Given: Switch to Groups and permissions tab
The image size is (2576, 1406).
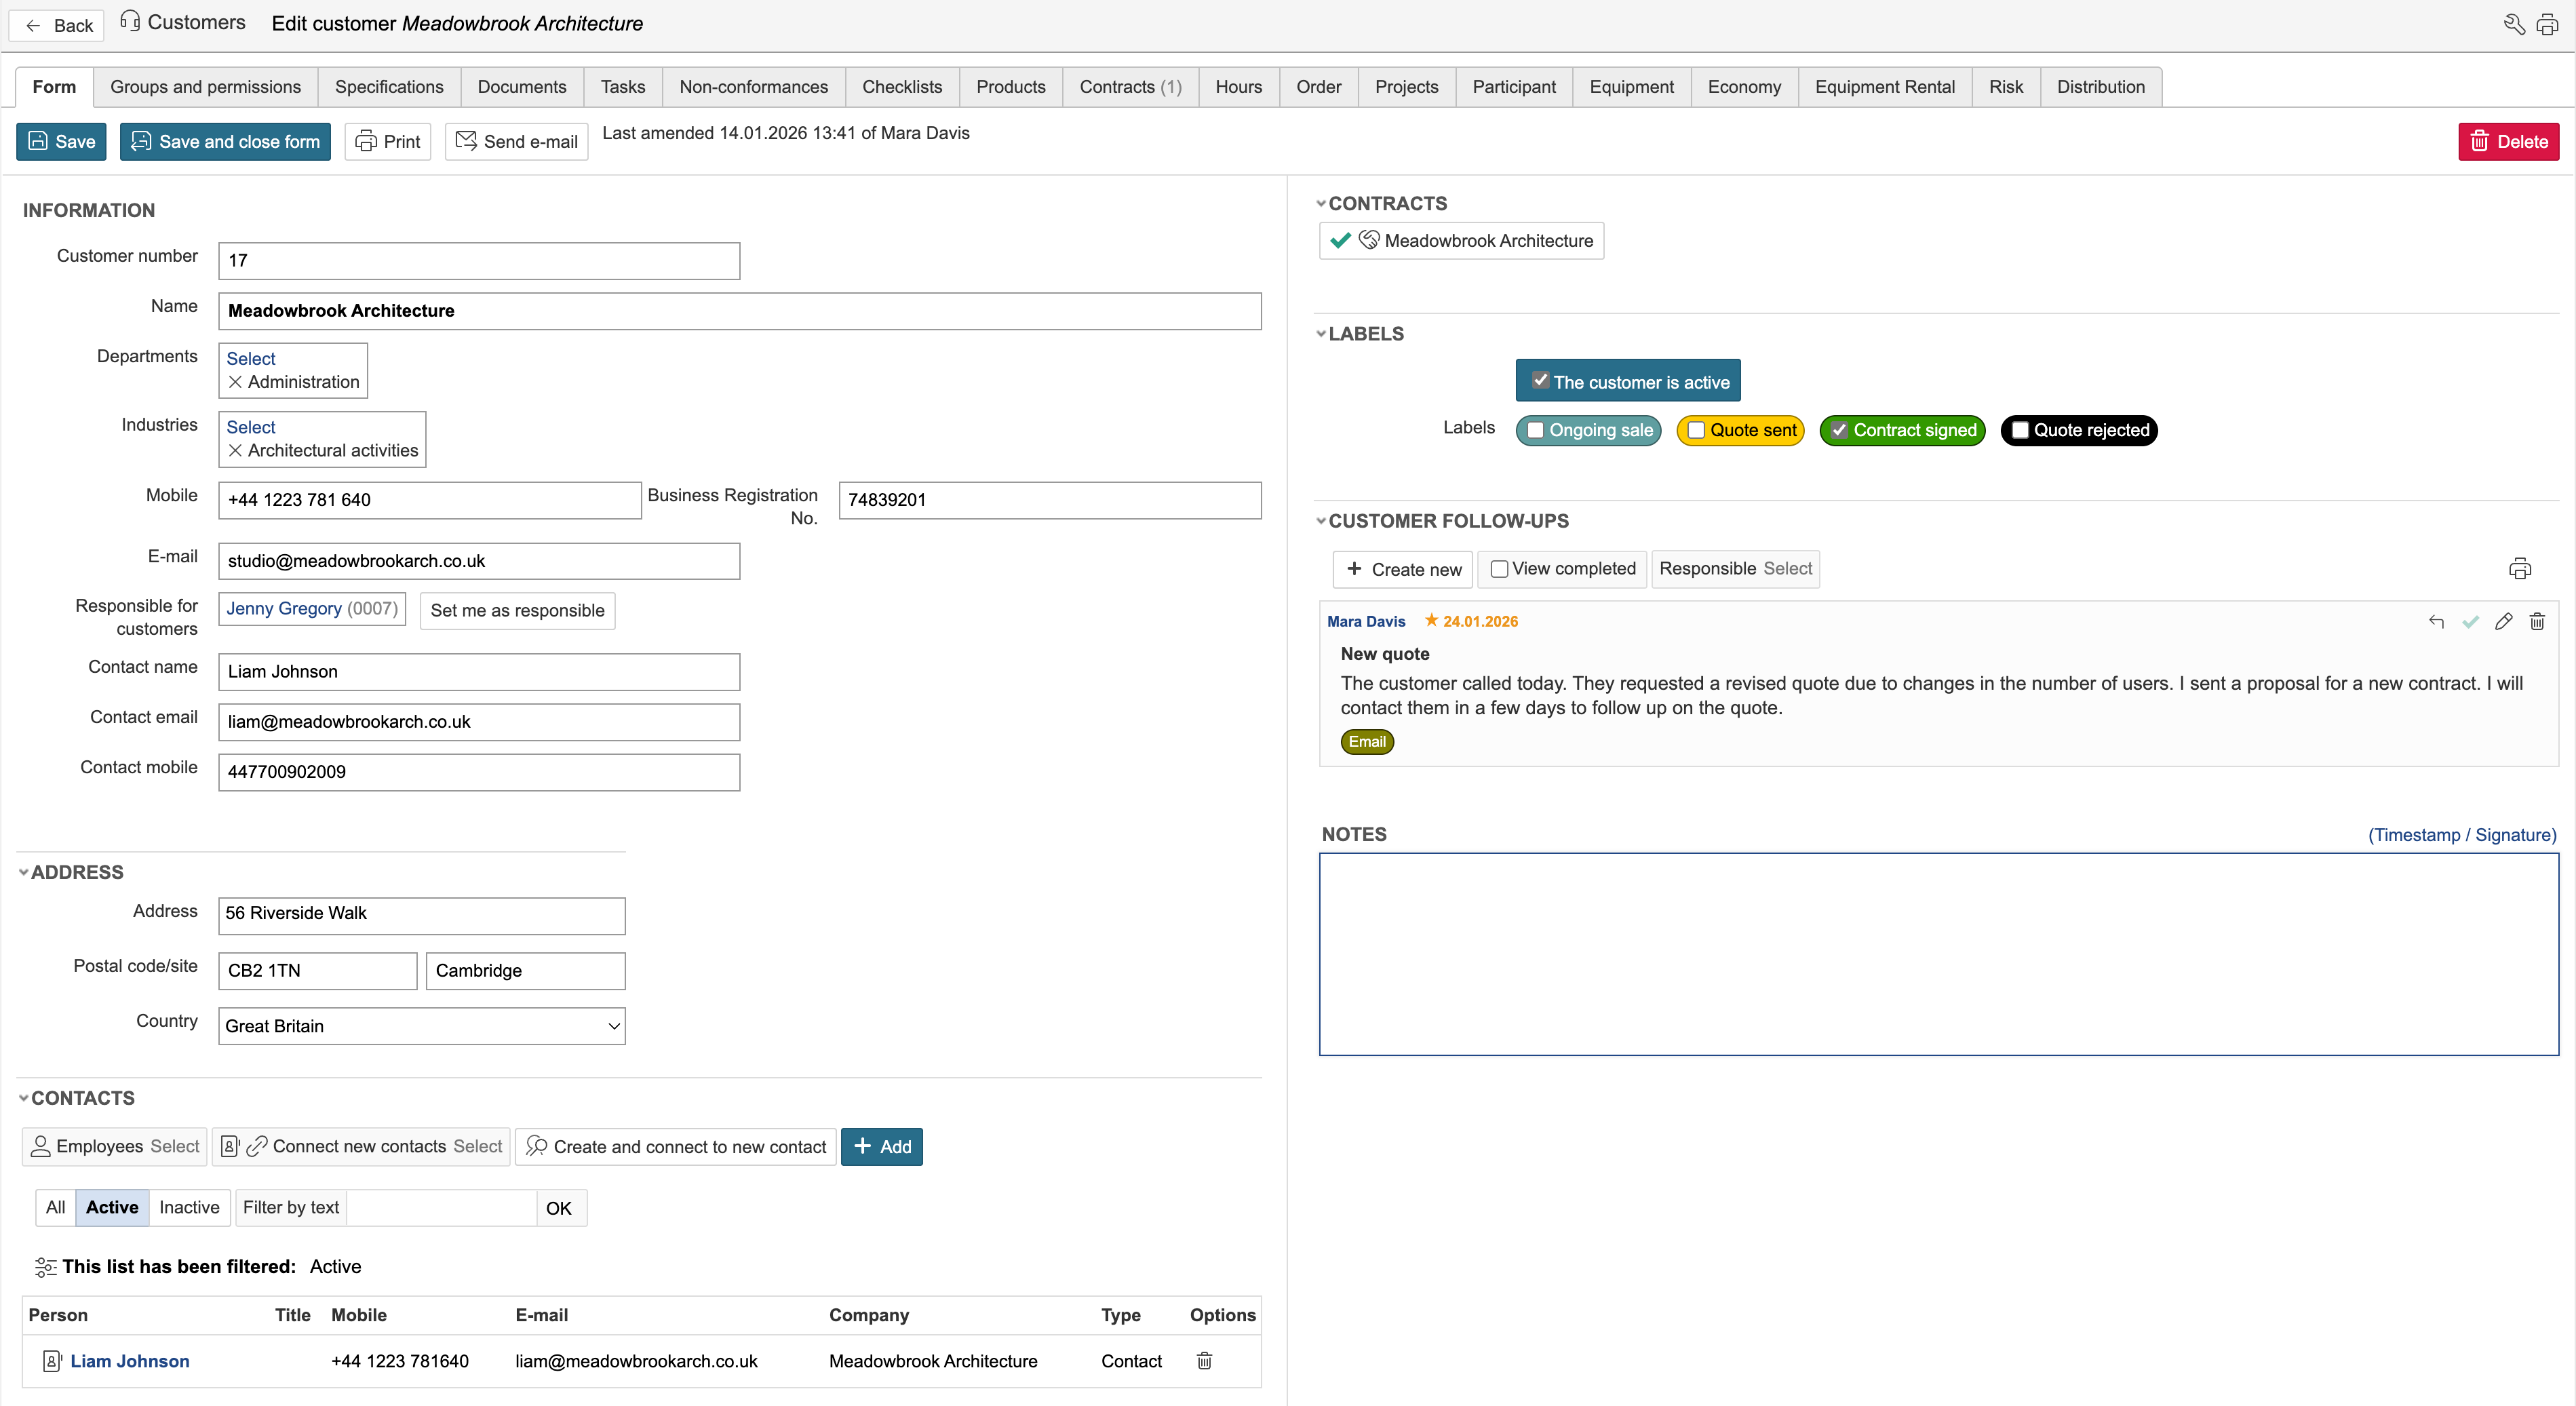Looking at the screenshot, I should click(x=205, y=87).
